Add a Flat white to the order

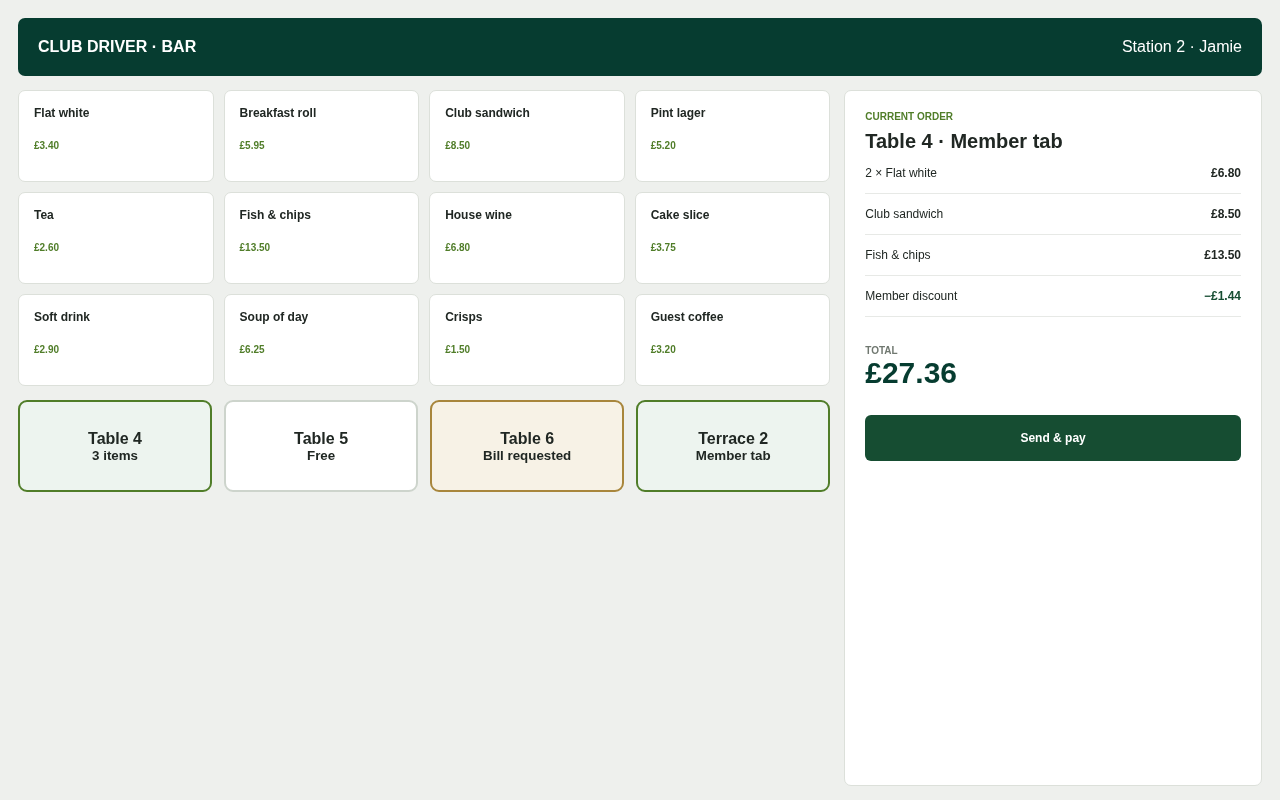click(x=116, y=136)
